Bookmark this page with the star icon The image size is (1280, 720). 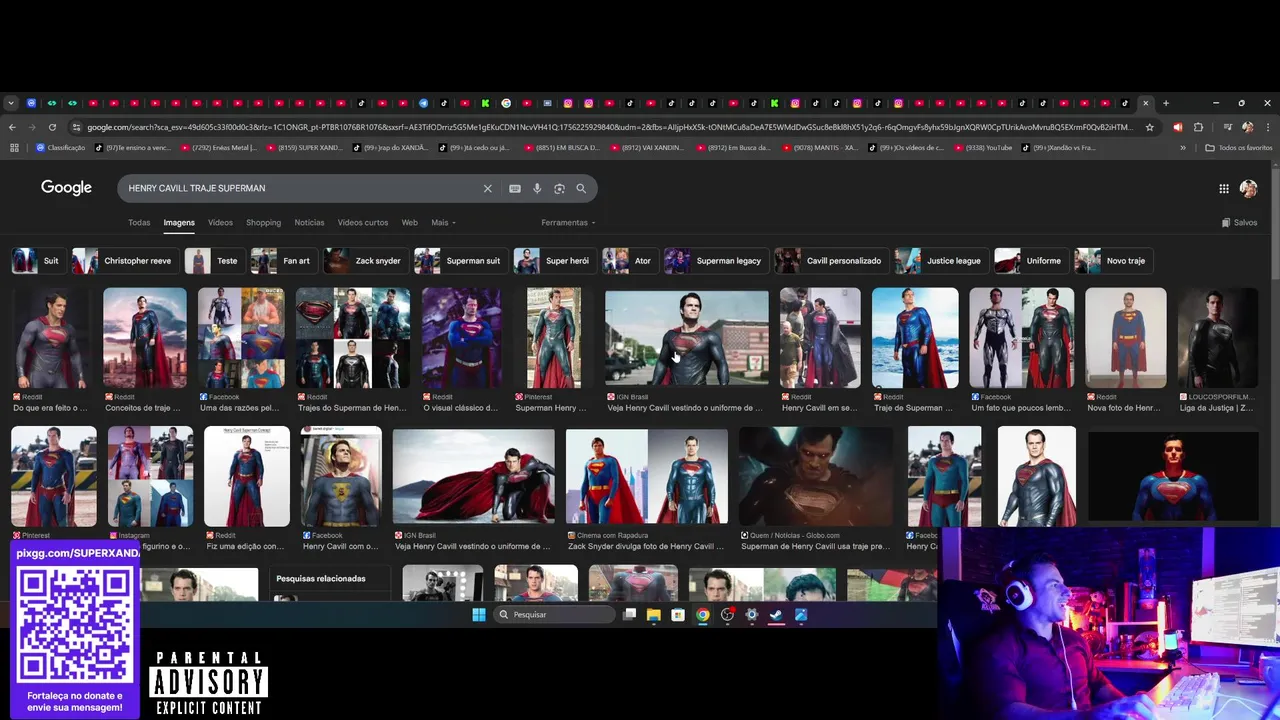click(1150, 127)
